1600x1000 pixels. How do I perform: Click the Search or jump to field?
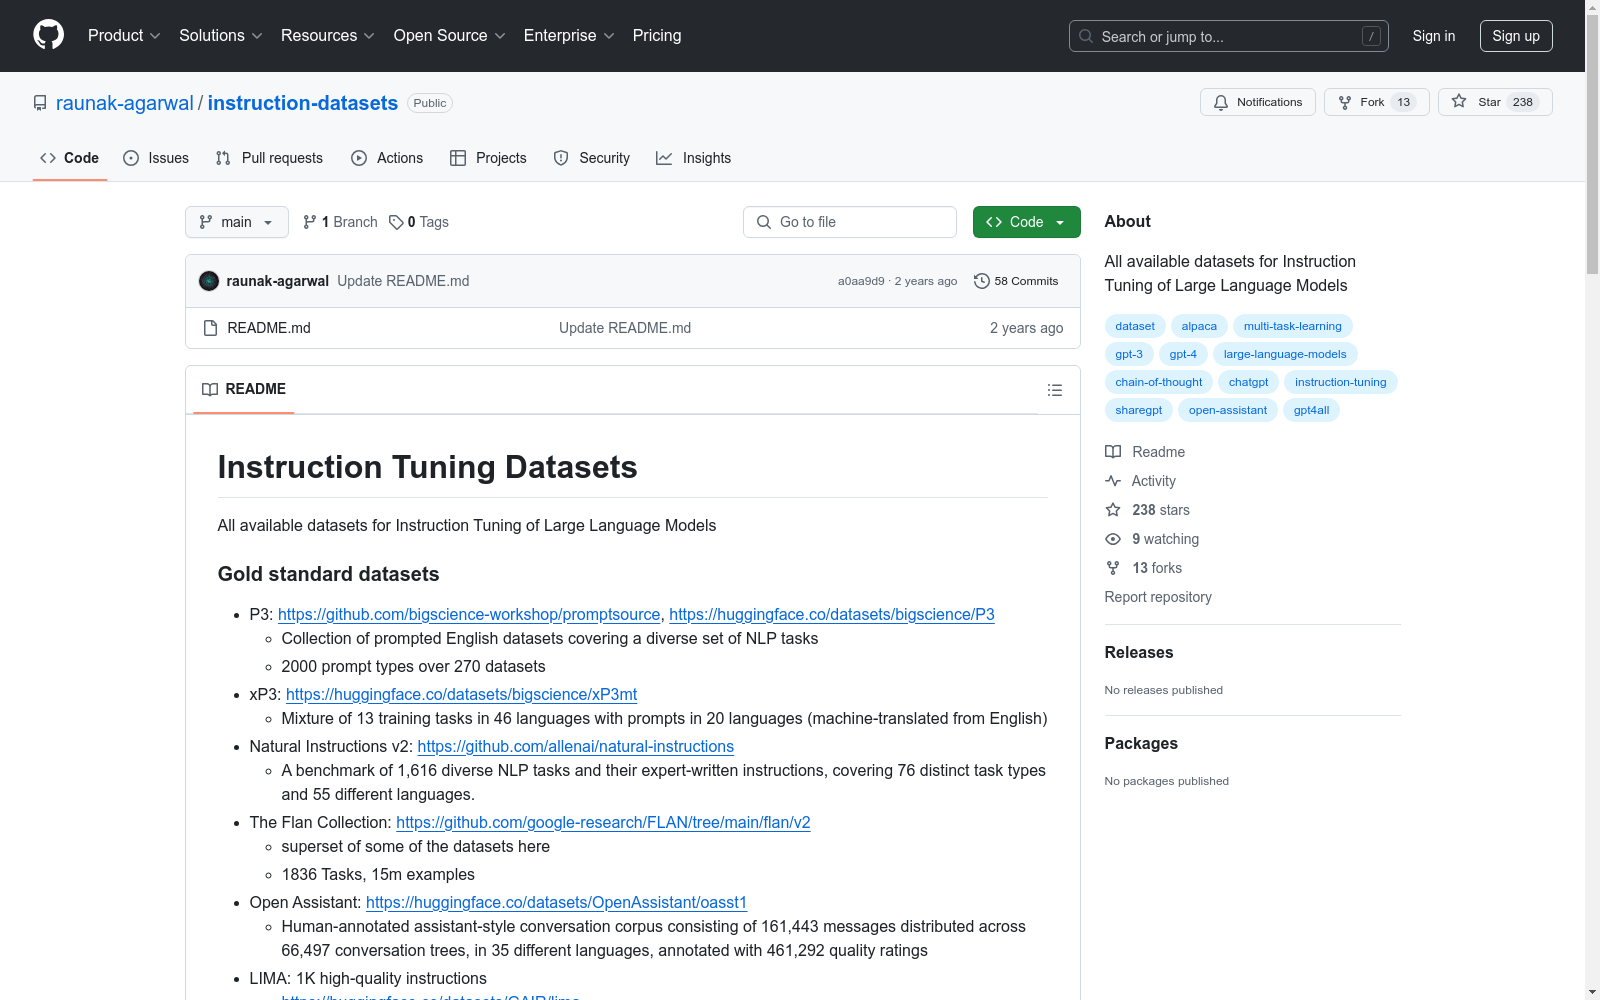1229,36
